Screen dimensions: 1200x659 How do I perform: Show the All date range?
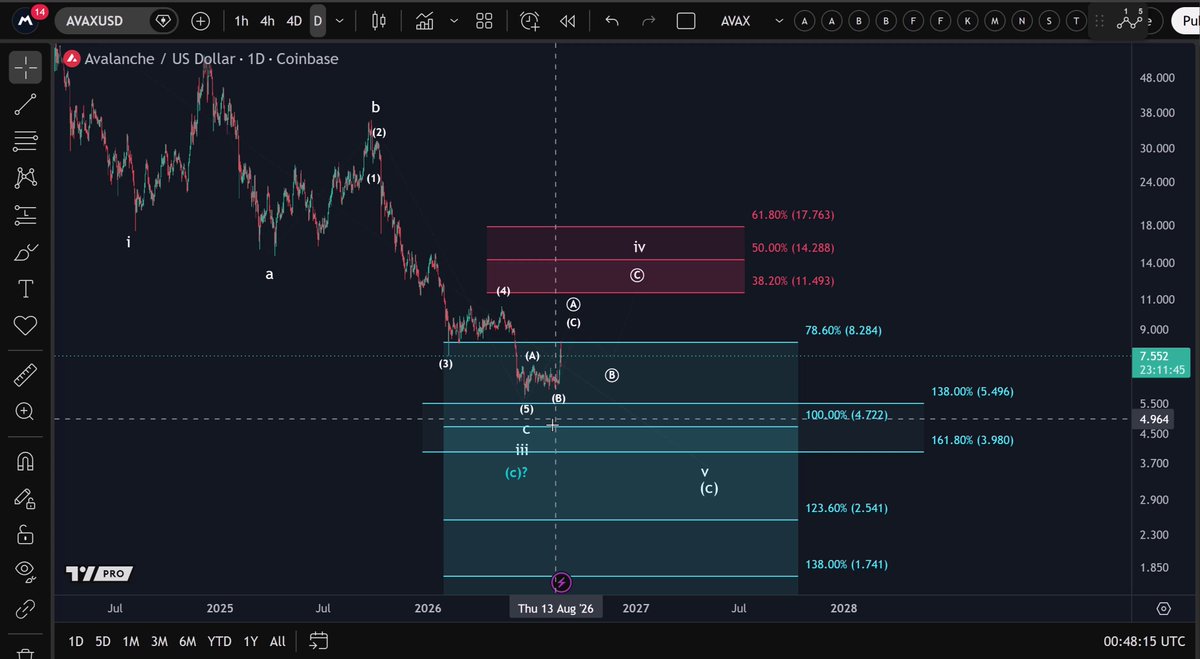(278, 641)
